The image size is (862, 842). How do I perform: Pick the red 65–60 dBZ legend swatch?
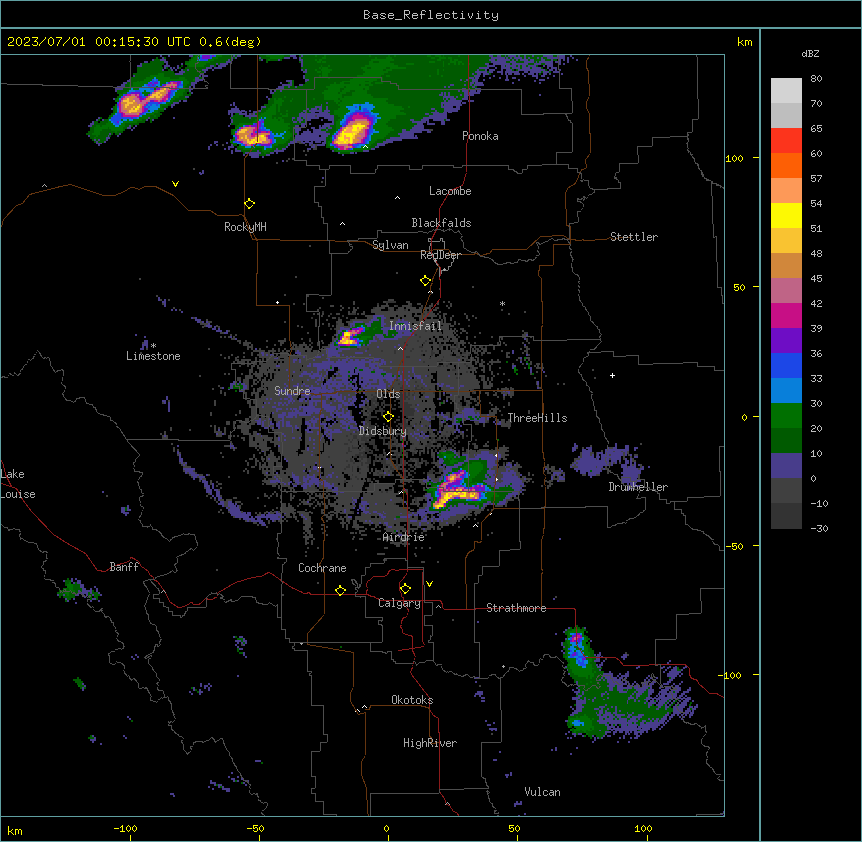[x=786, y=141]
